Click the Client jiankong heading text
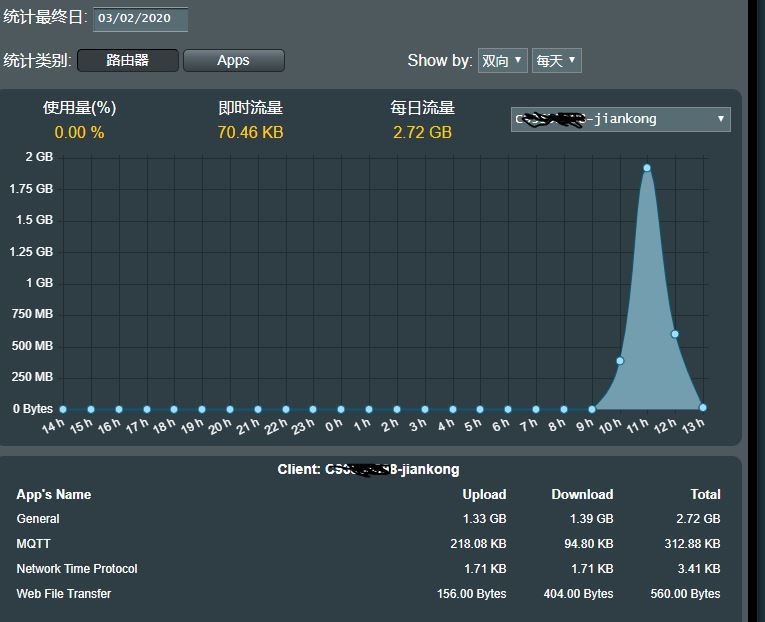This screenshot has height=622, width=765. click(368, 469)
